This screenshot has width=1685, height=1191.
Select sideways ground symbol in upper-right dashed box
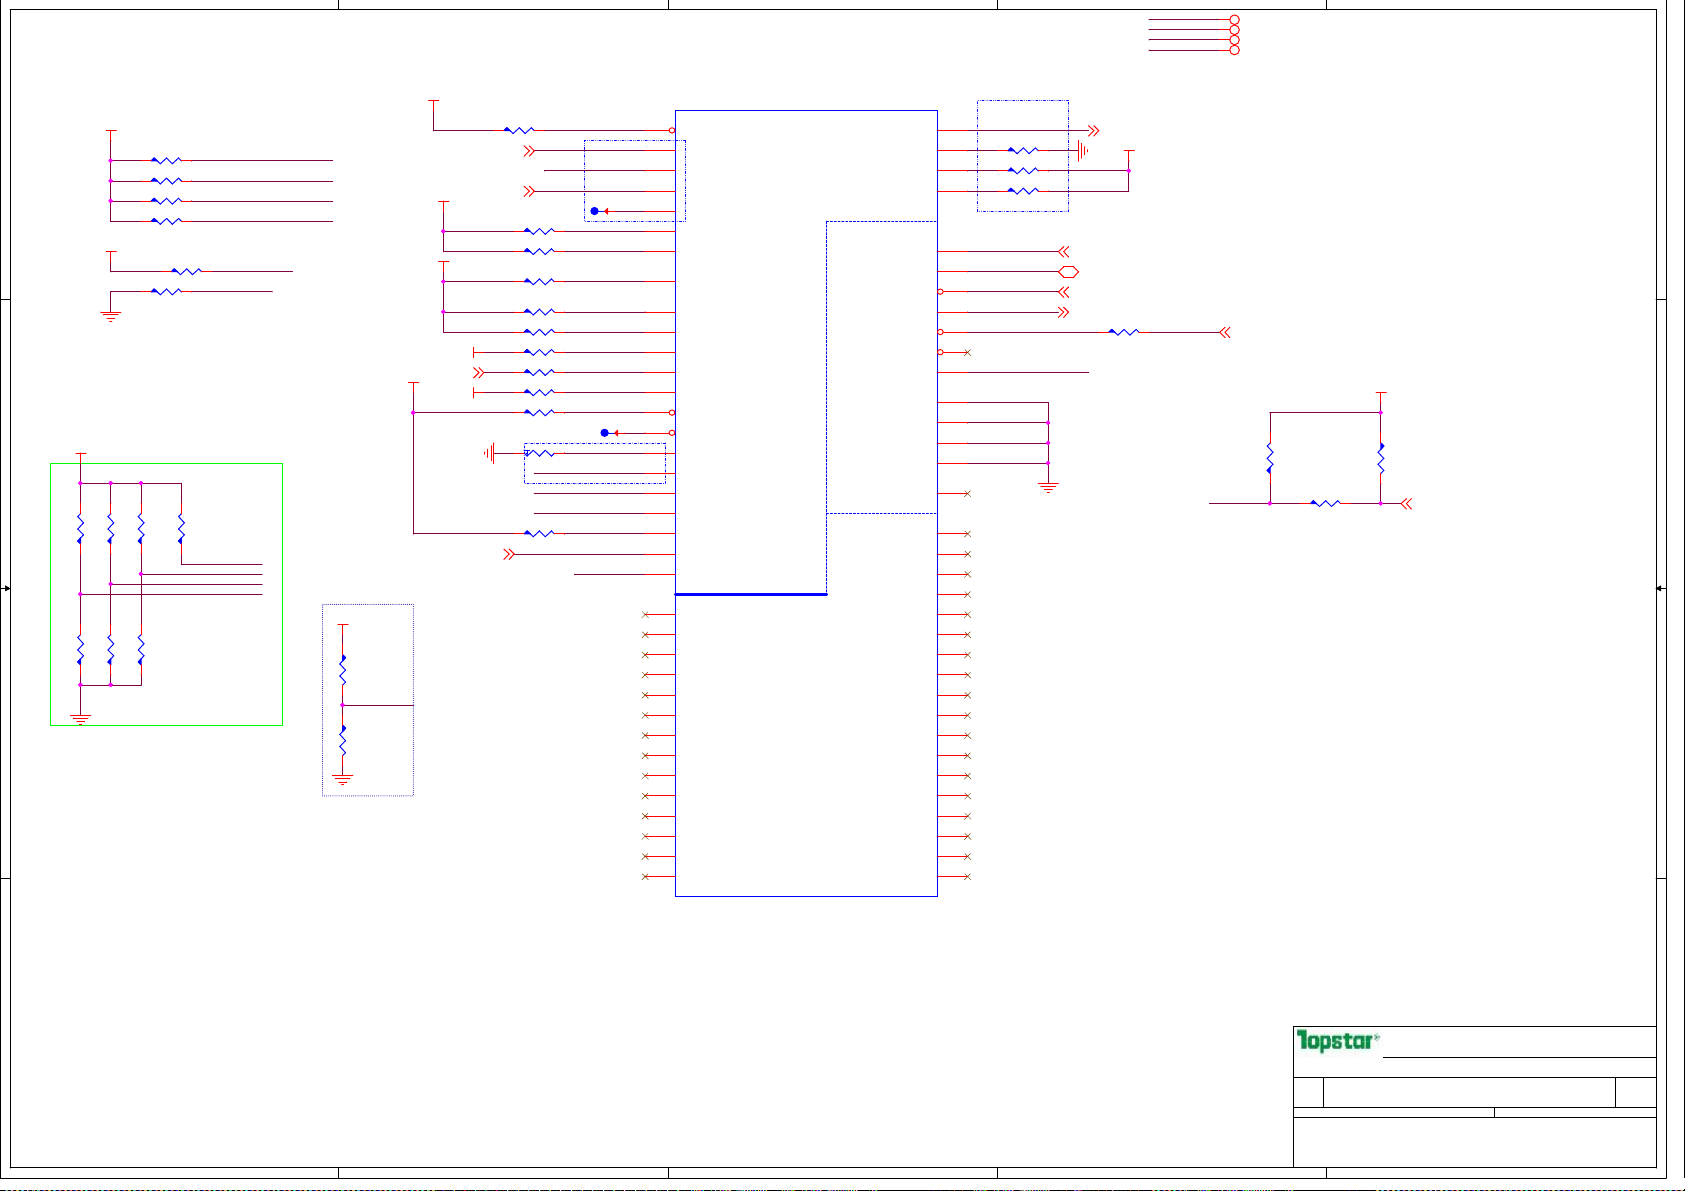(x=1082, y=151)
